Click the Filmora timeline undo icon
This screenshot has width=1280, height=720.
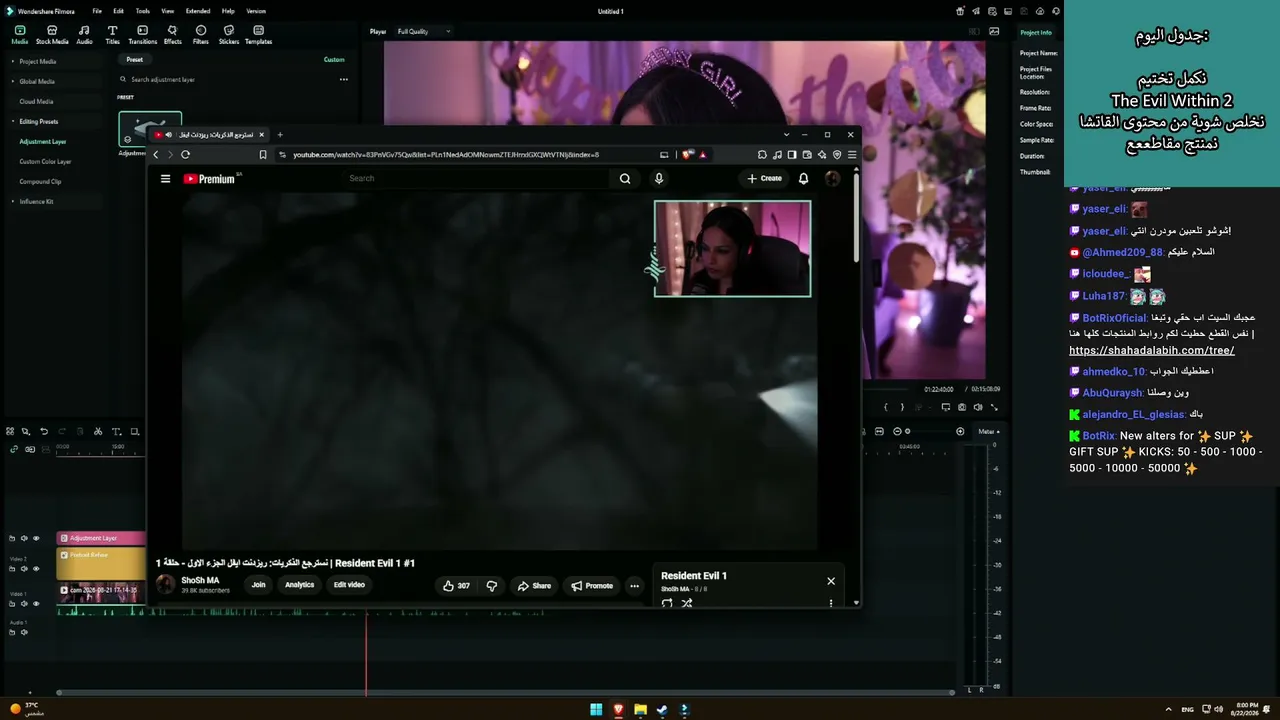44,432
